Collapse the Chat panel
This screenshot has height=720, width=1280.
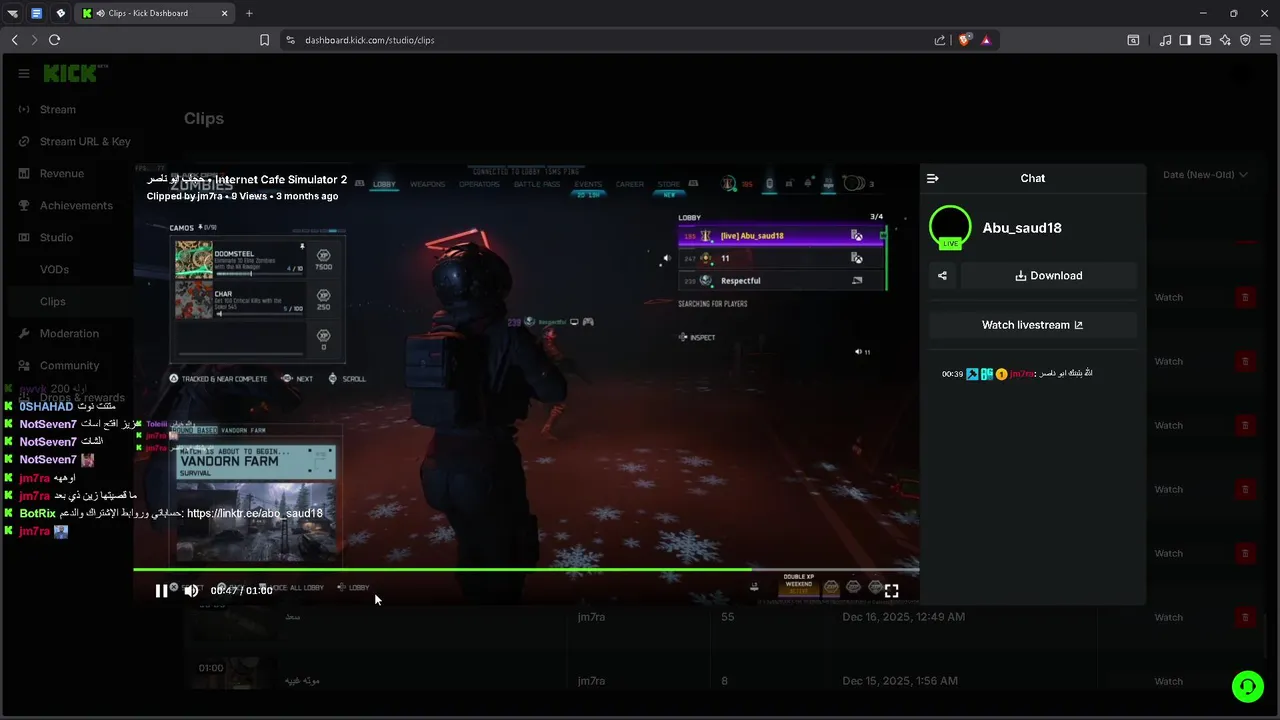933,178
